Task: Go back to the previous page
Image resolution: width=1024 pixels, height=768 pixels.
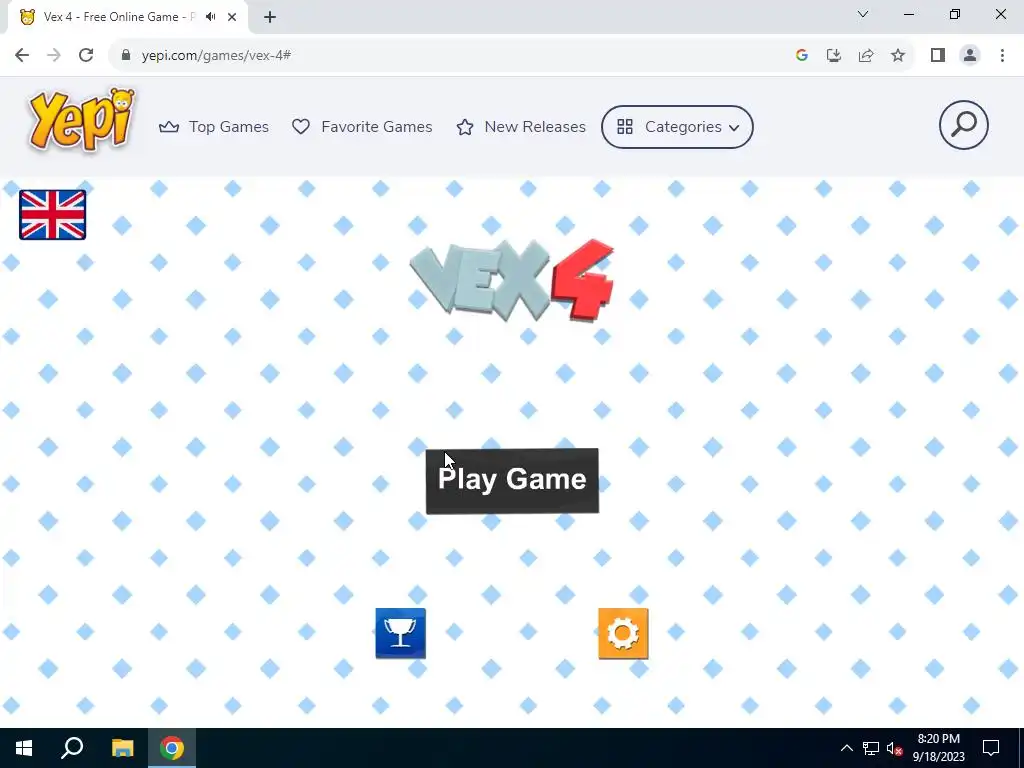Action: tap(22, 56)
